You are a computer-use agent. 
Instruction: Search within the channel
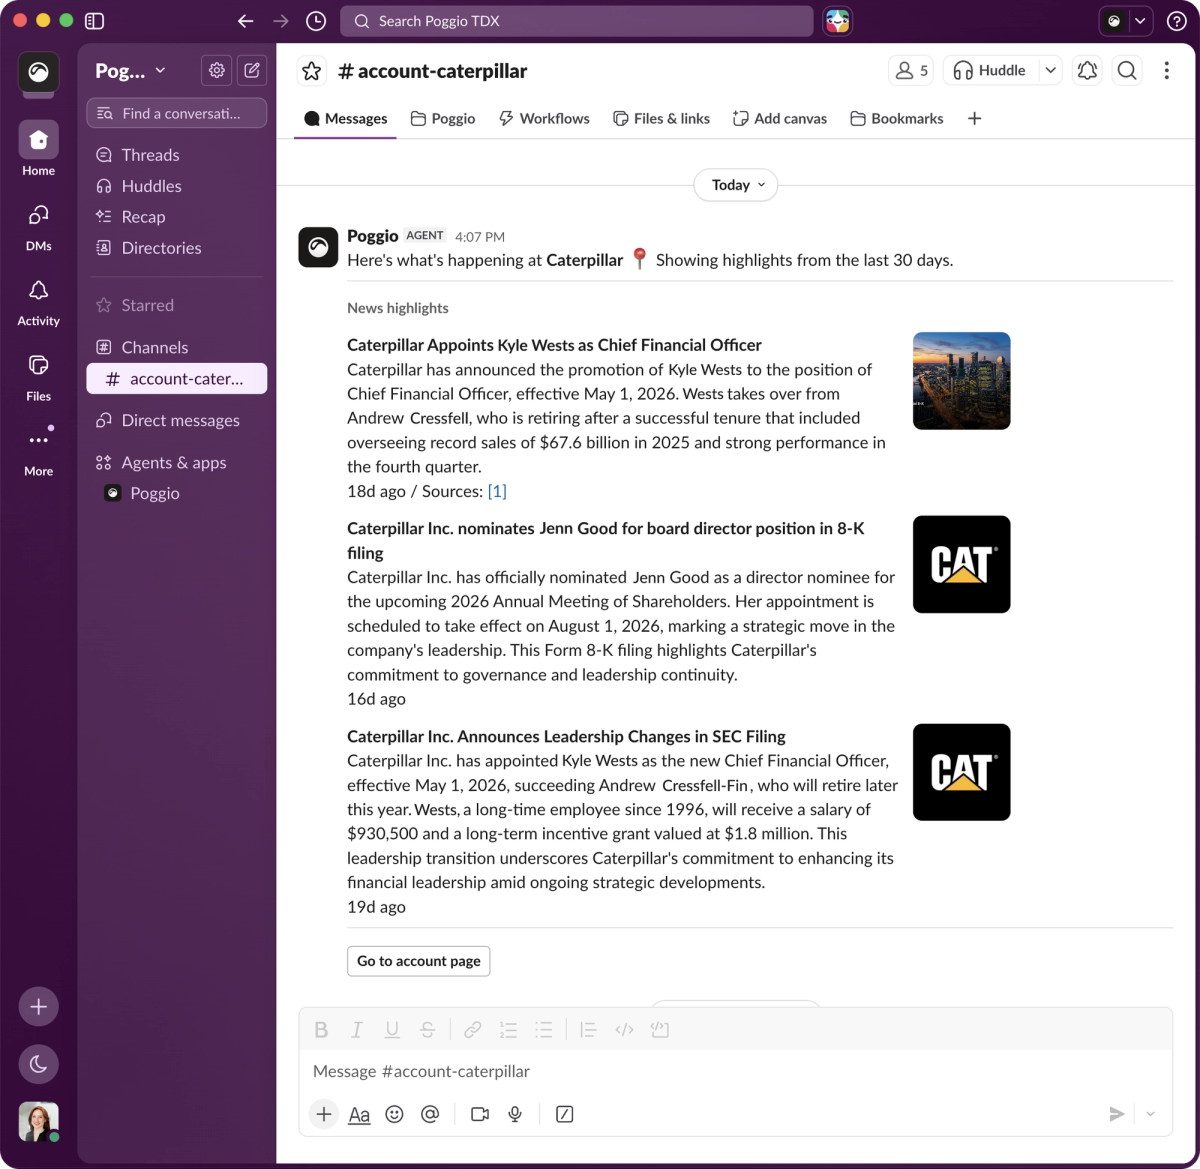1127,70
